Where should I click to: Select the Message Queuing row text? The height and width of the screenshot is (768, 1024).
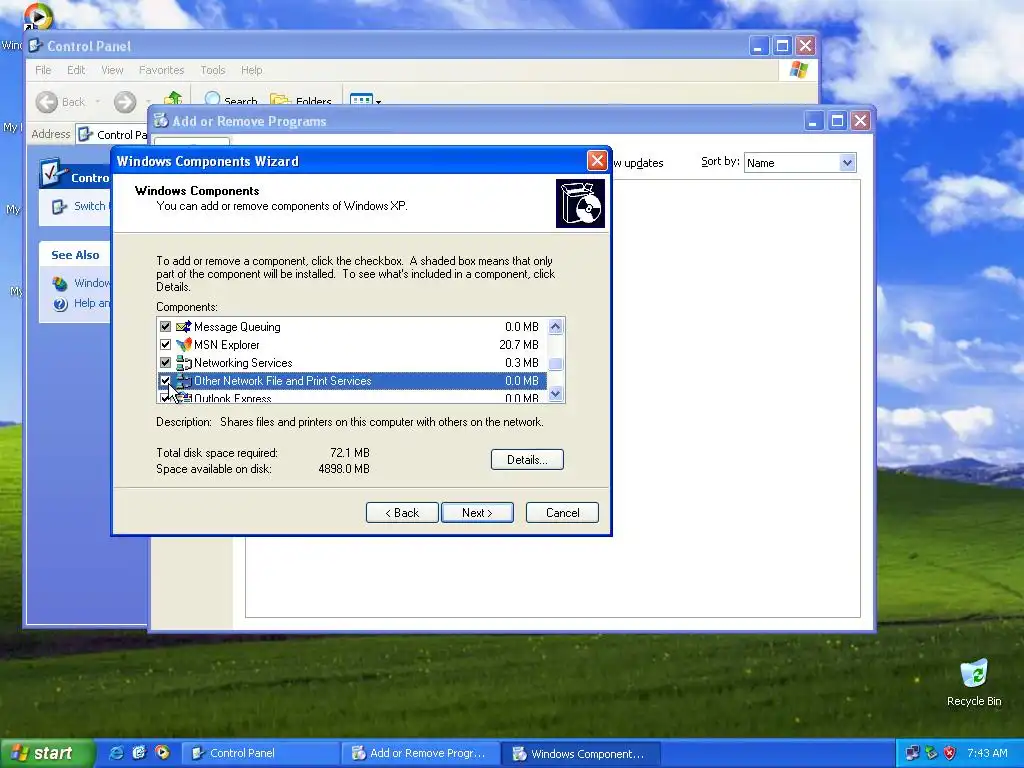237,327
